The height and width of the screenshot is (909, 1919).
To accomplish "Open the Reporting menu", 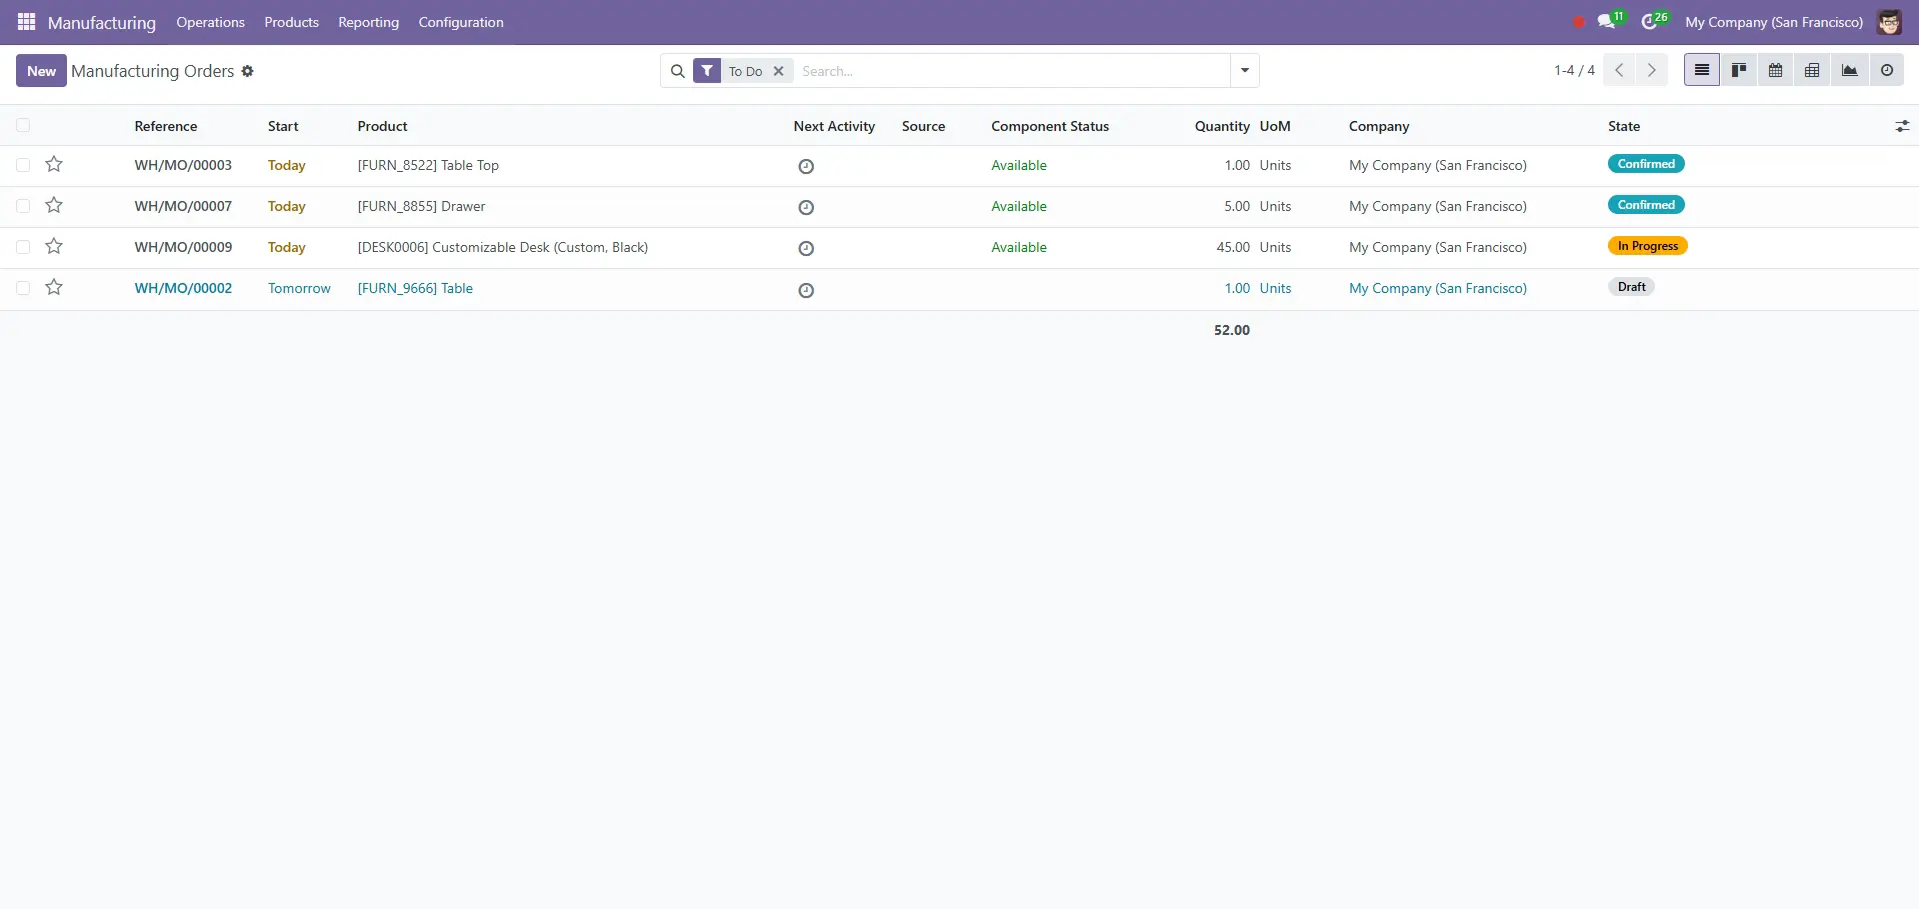I will click(368, 22).
